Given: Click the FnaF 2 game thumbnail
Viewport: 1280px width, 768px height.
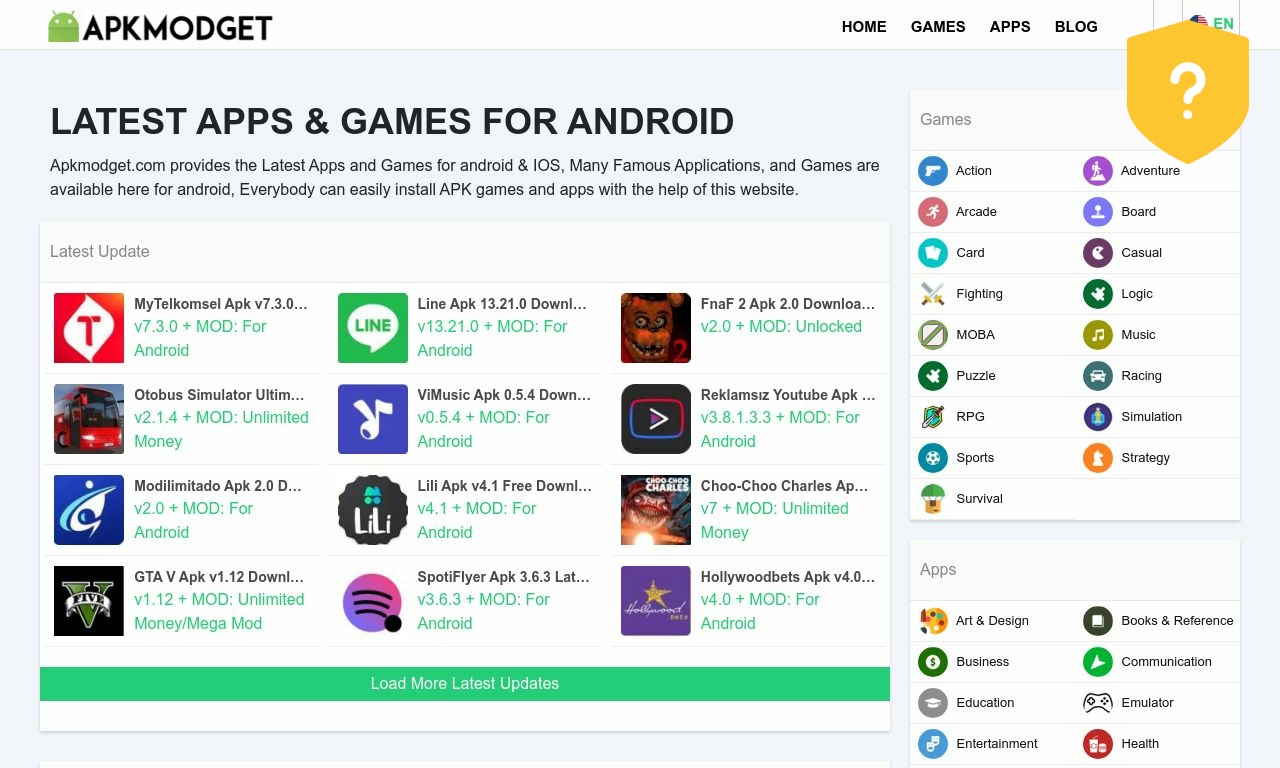Looking at the screenshot, I should (656, 328).
